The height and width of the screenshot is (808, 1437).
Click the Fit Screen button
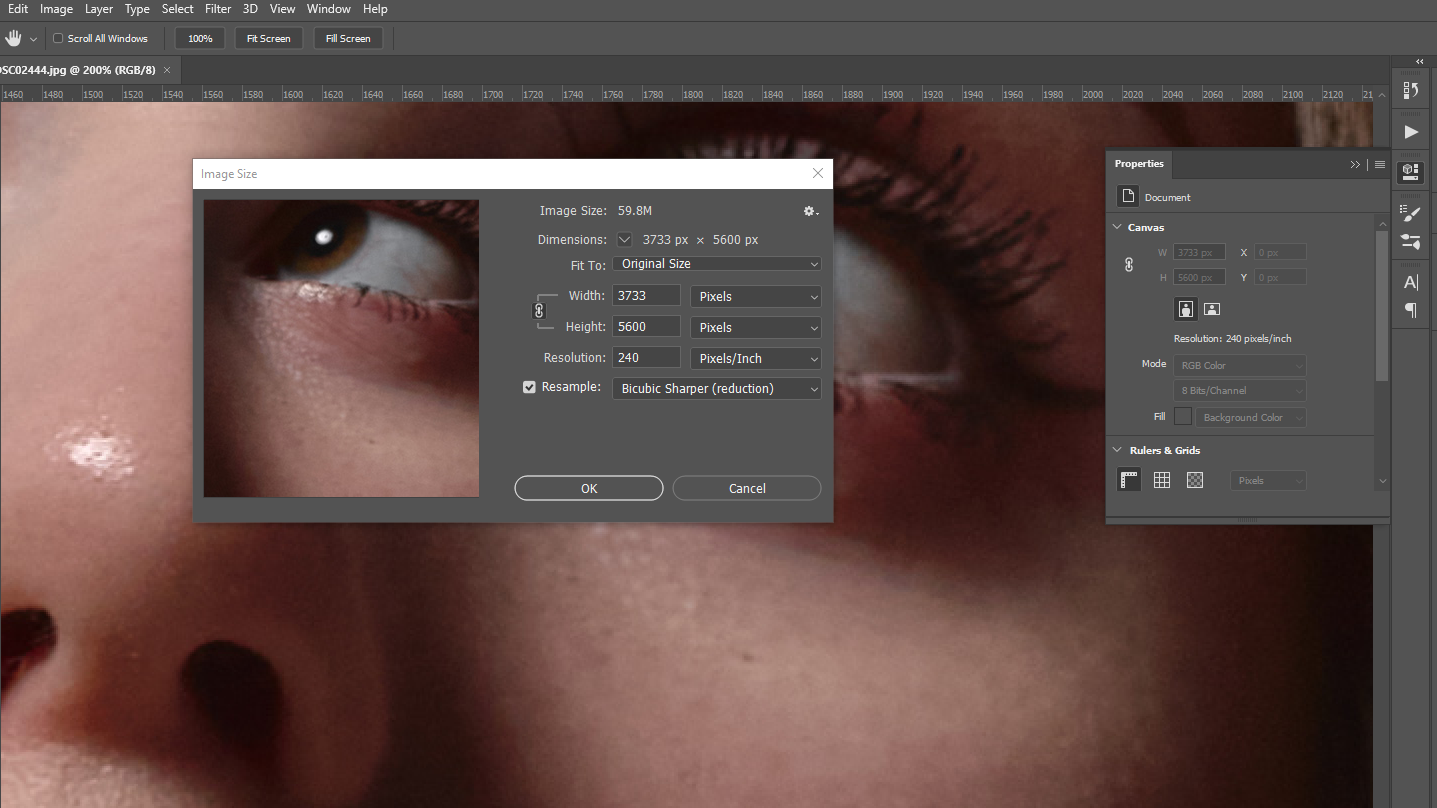tap(269, 38)
